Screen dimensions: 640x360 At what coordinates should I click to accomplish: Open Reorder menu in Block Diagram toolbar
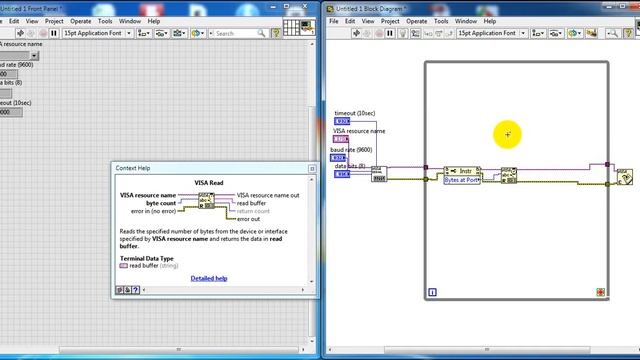pyautogui.click(x=575, y=33)
